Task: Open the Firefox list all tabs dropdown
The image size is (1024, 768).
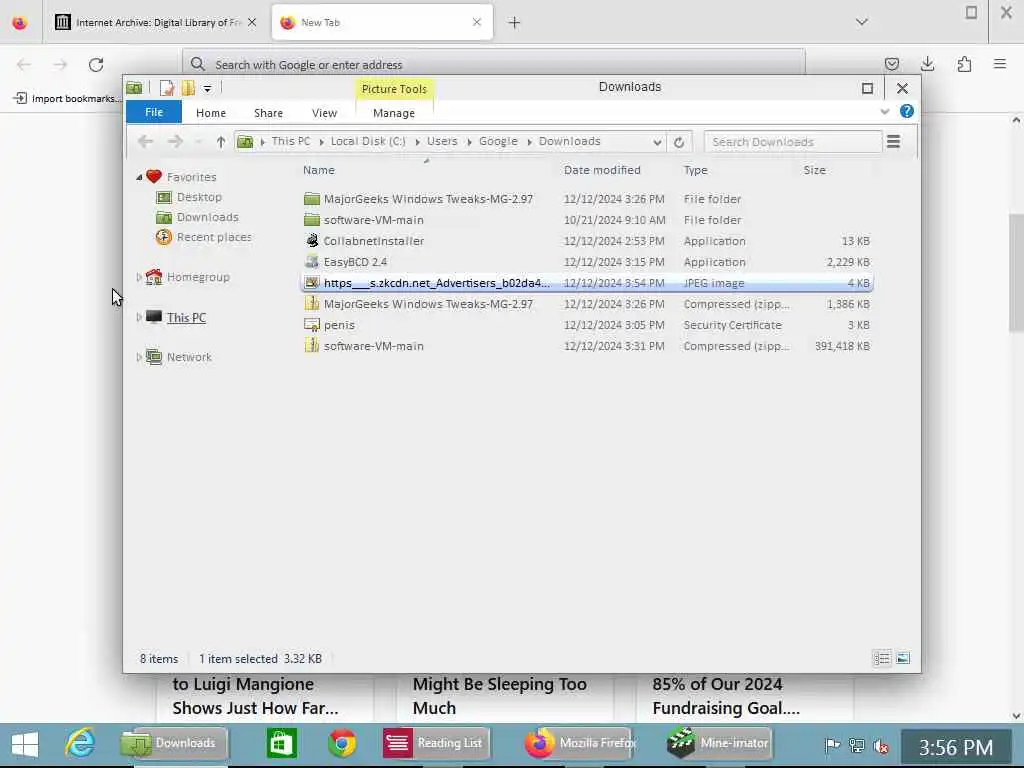Action: coord(861,22)
